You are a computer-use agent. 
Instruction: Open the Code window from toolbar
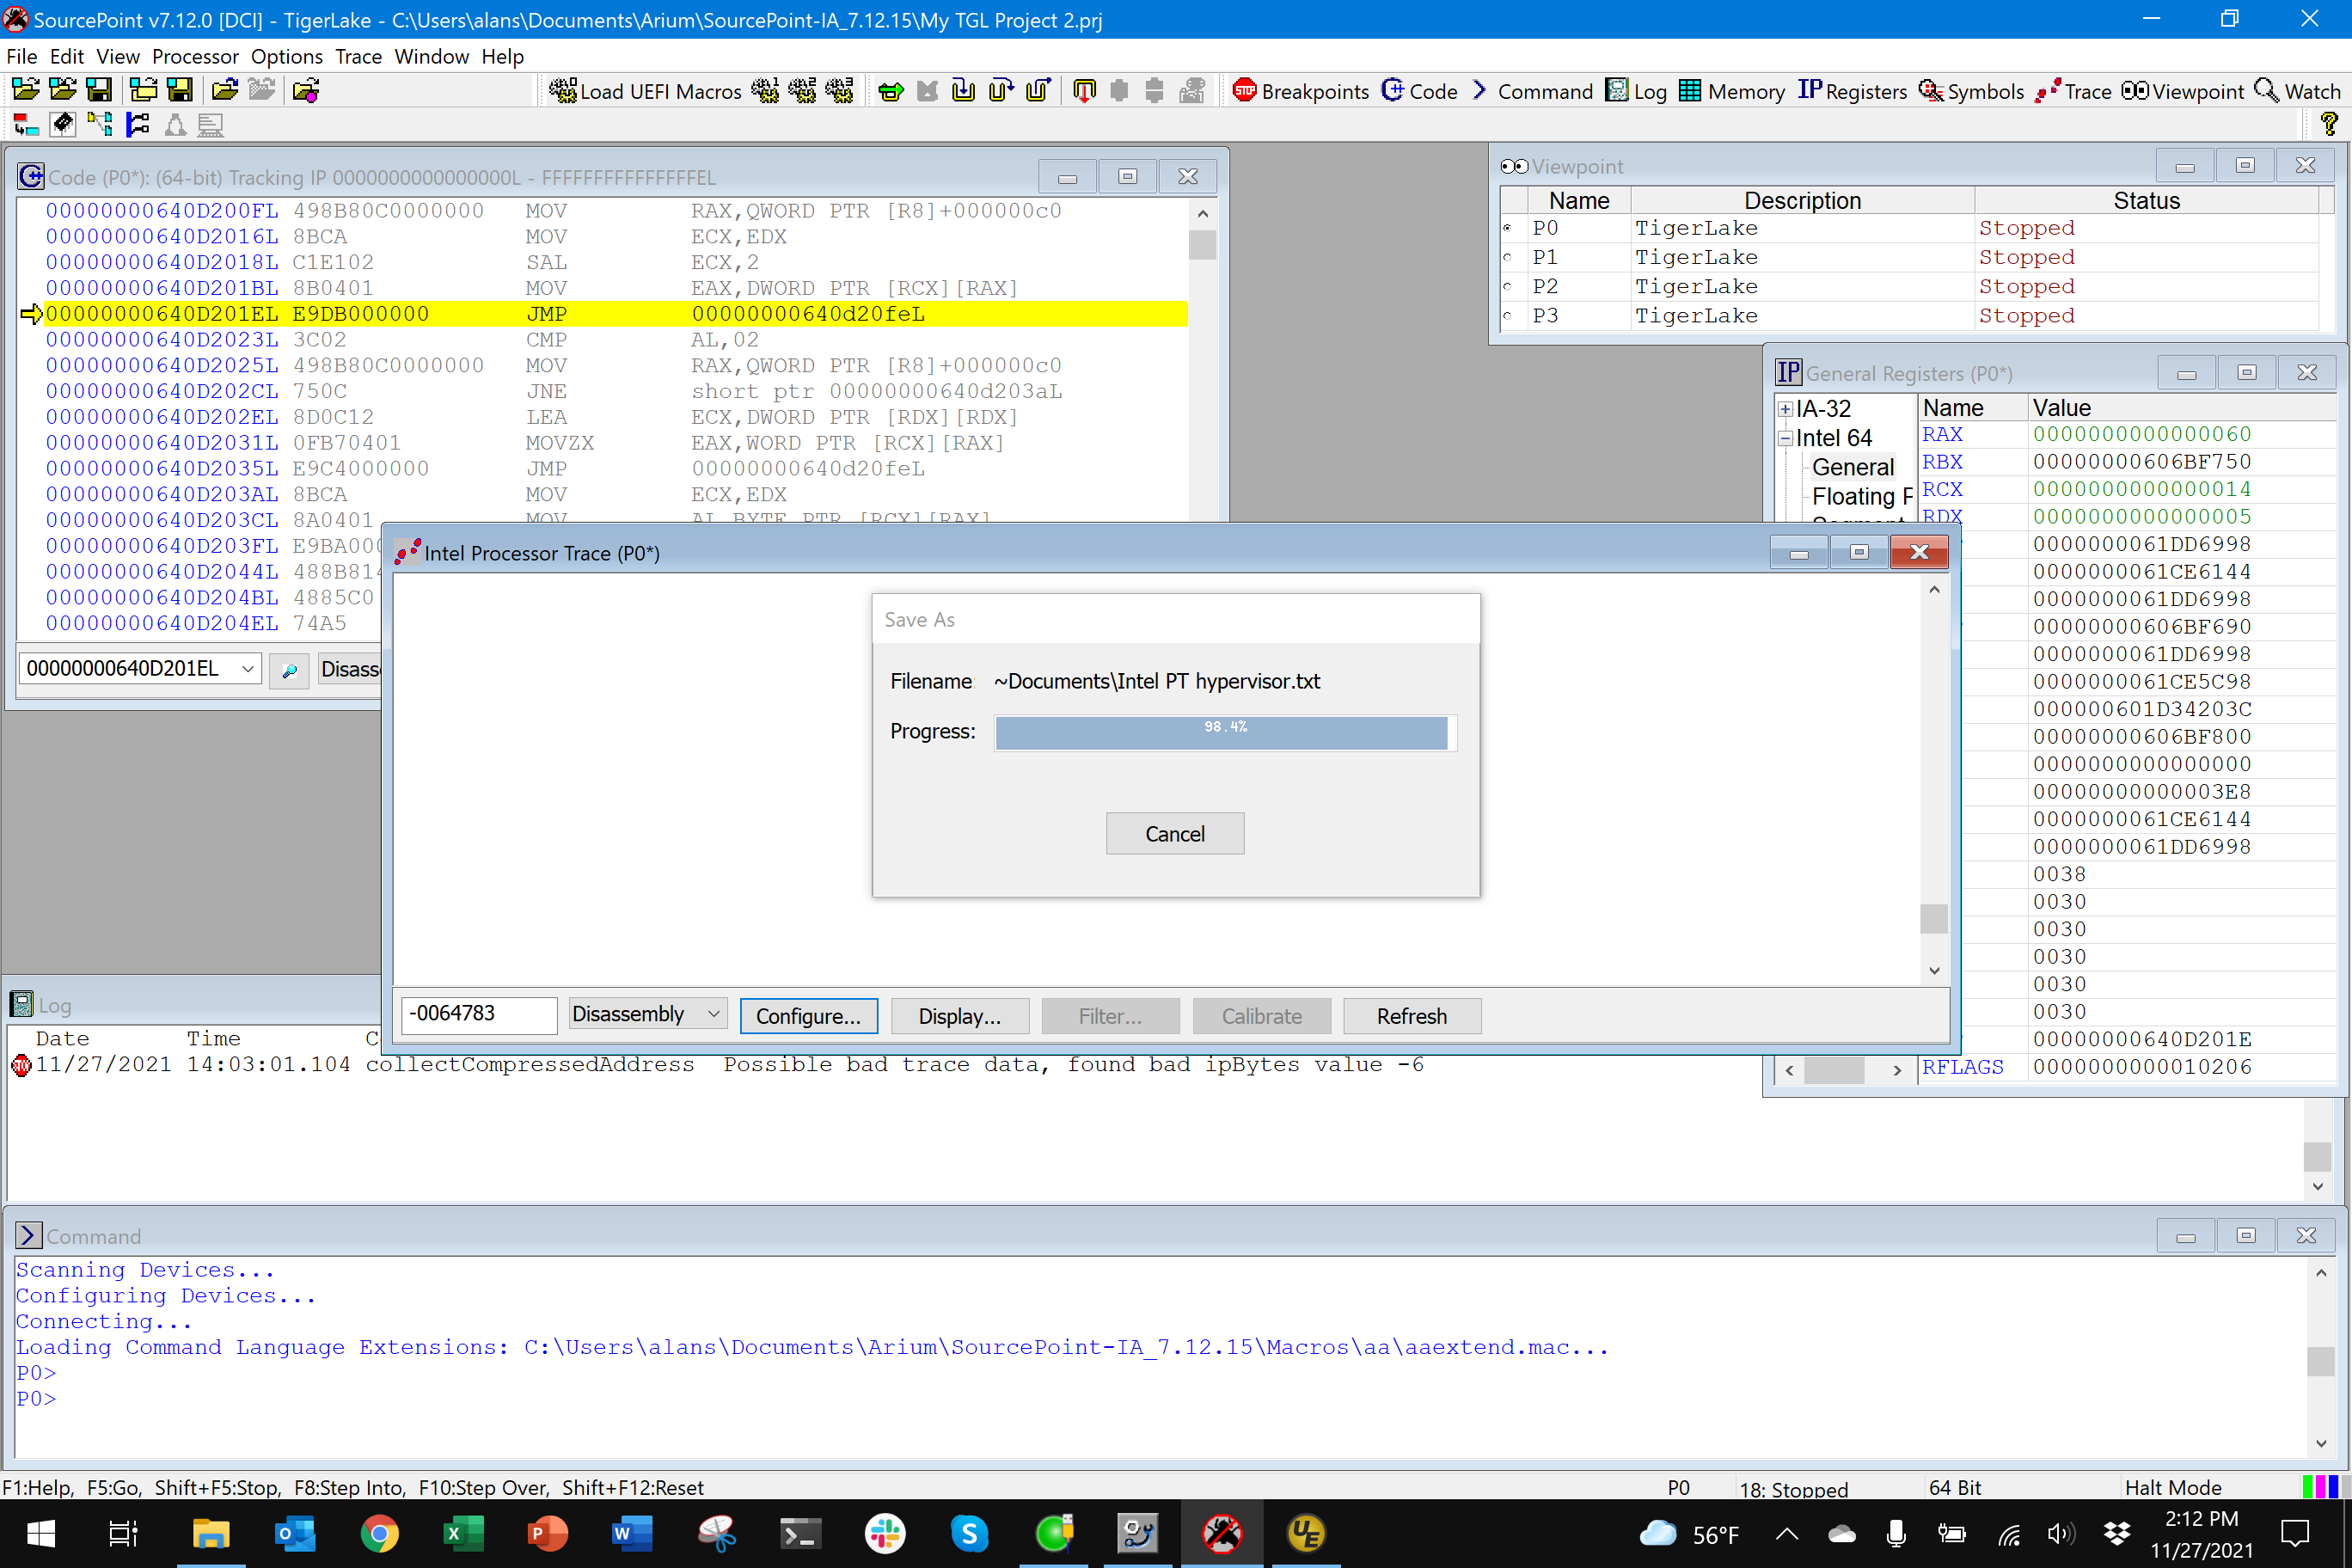[x=1420, y=91]
